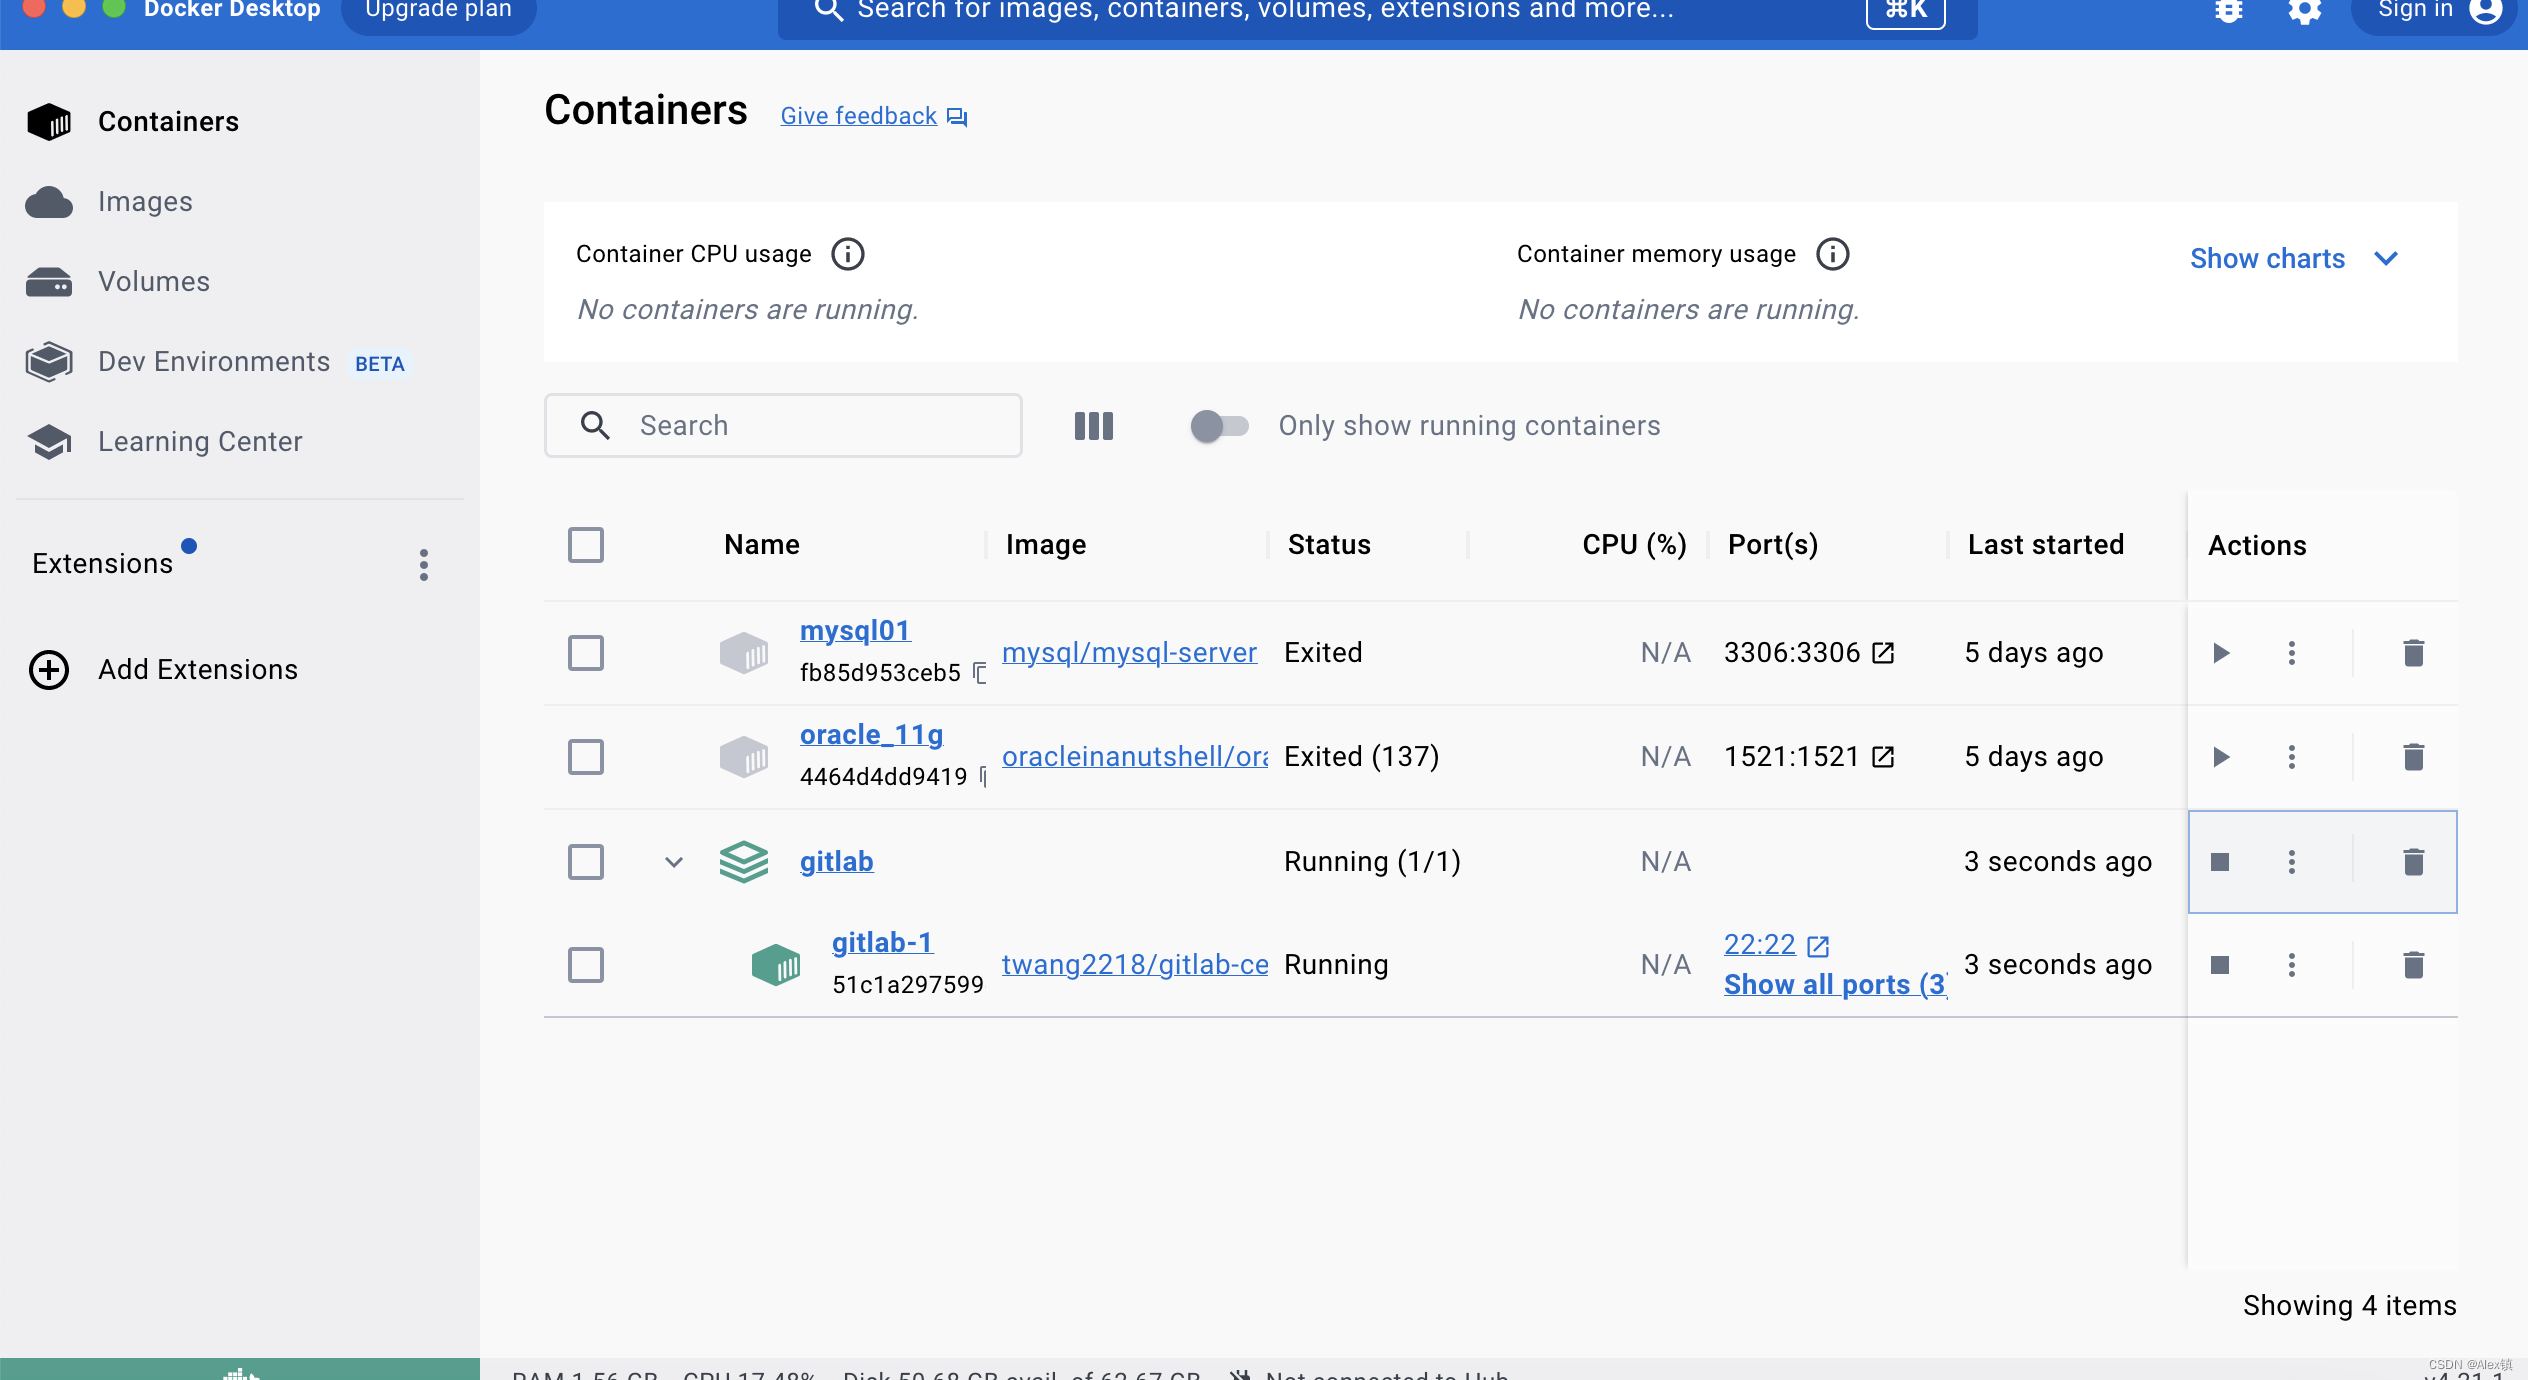Open the settings gear icon
Image resolution: width=2528 pixels, height=1380 pixels.
[x=2305, y=10]
